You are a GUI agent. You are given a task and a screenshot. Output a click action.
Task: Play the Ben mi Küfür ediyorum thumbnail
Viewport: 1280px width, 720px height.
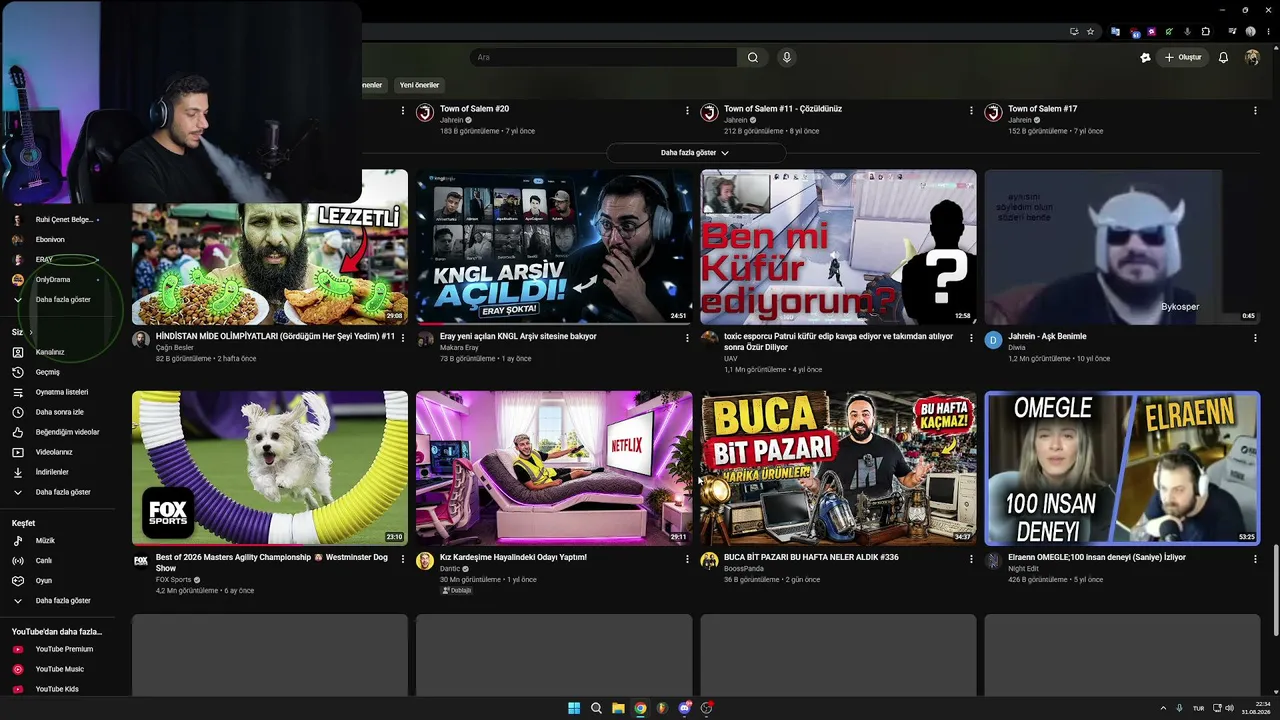(x=838, y=247)
